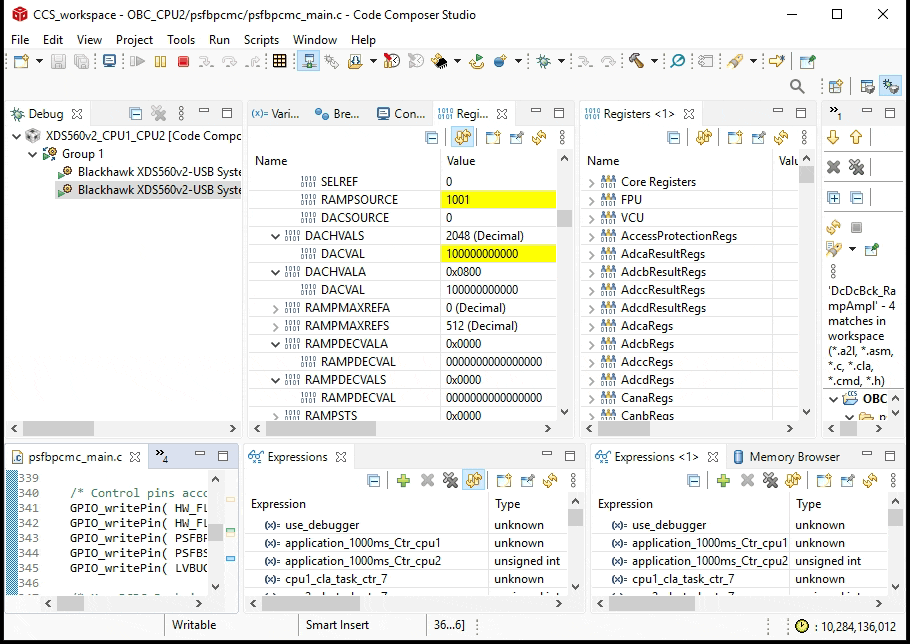Screen dimensions: 910x644
Task: Open the Scripts menu
Action: (x=261, y=40)
